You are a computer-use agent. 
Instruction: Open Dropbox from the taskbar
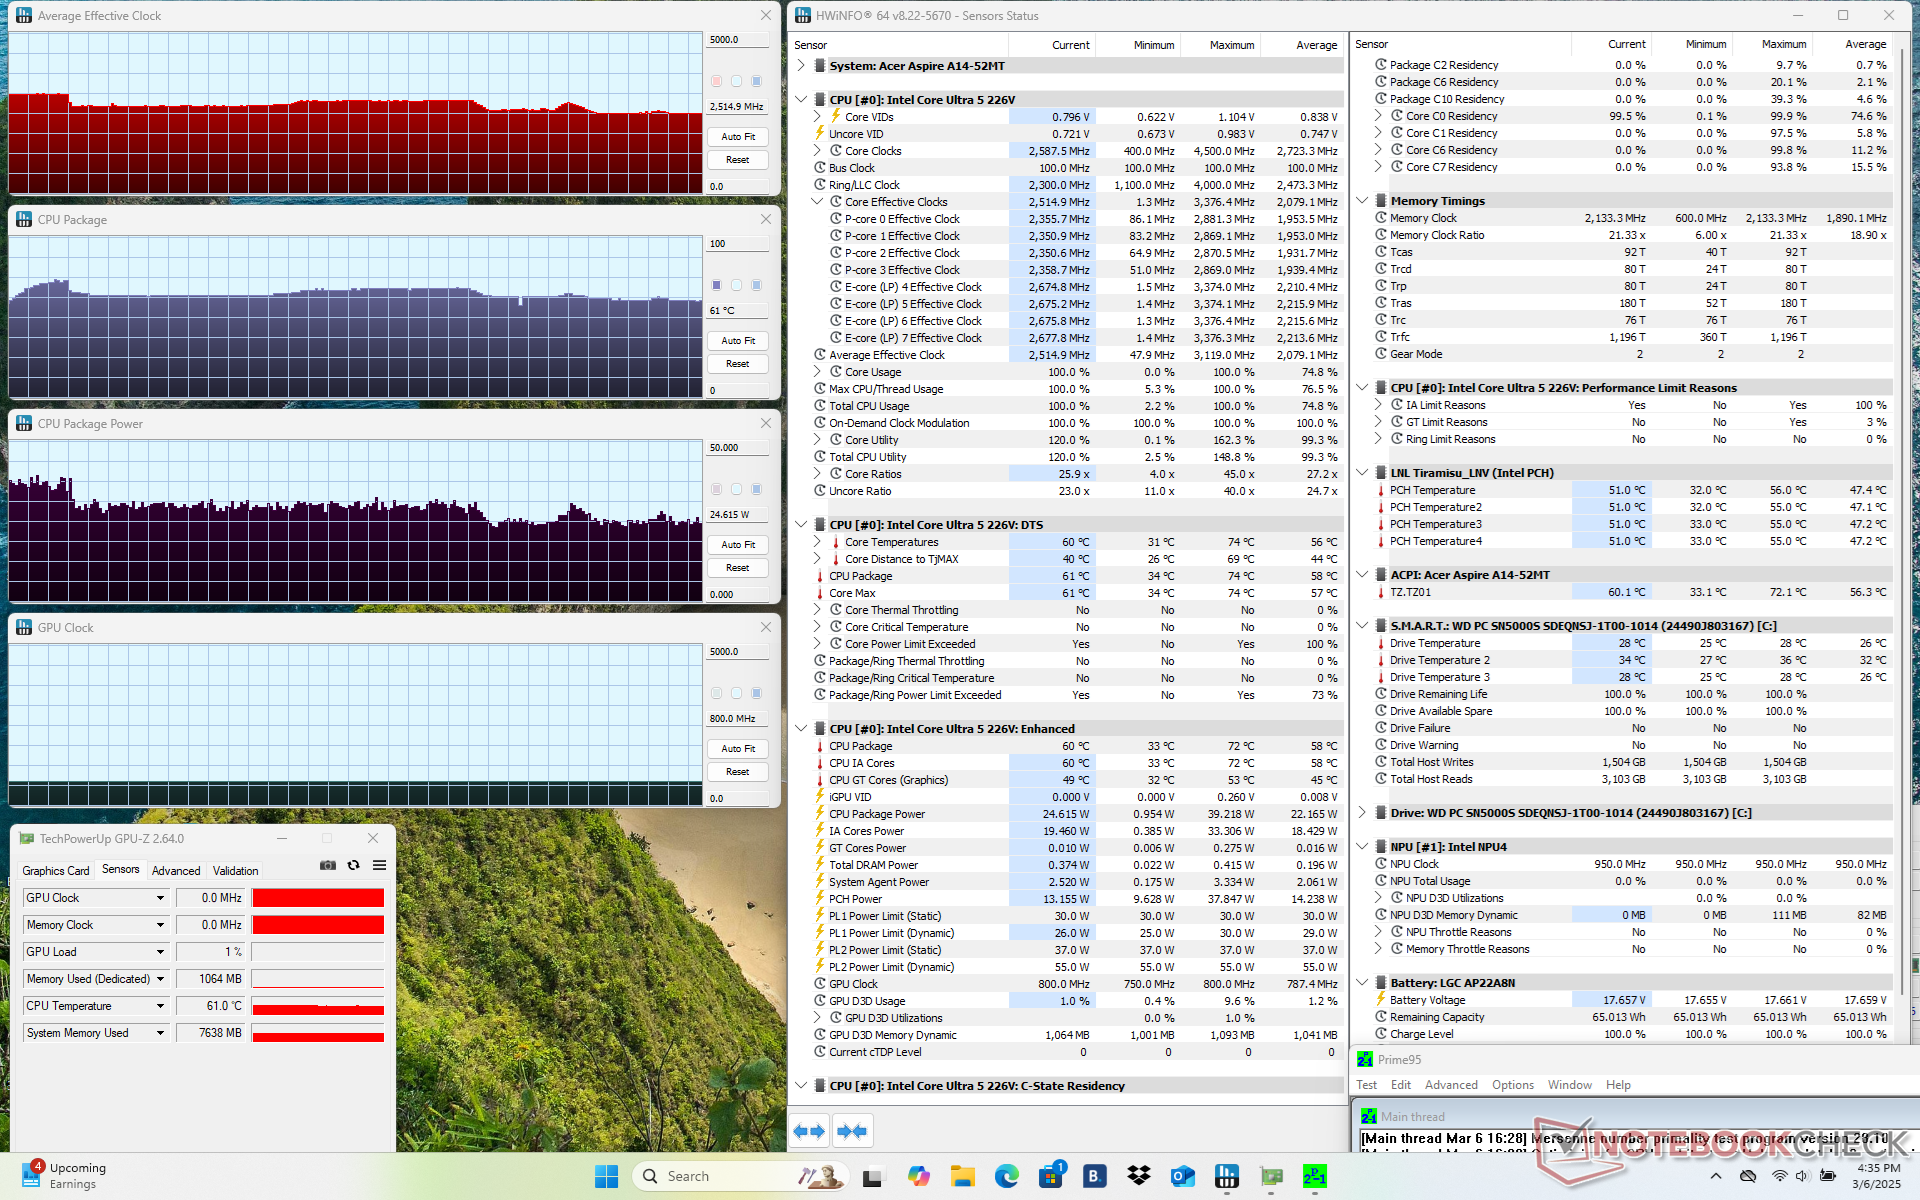pyautogui.click(x=1138, y=1176)
